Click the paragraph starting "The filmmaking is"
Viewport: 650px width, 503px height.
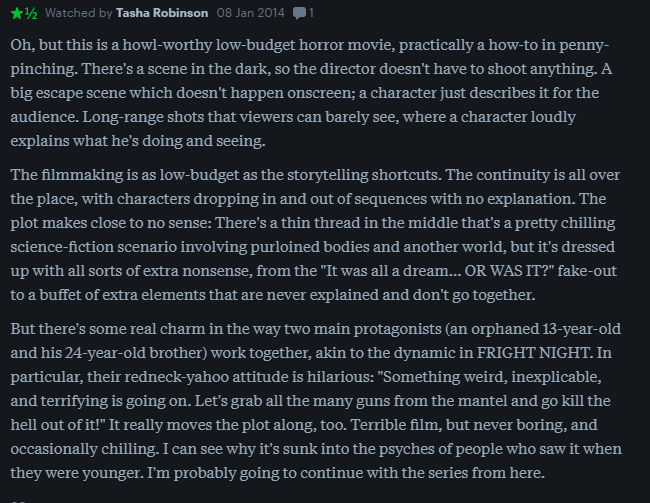[316, 235]
